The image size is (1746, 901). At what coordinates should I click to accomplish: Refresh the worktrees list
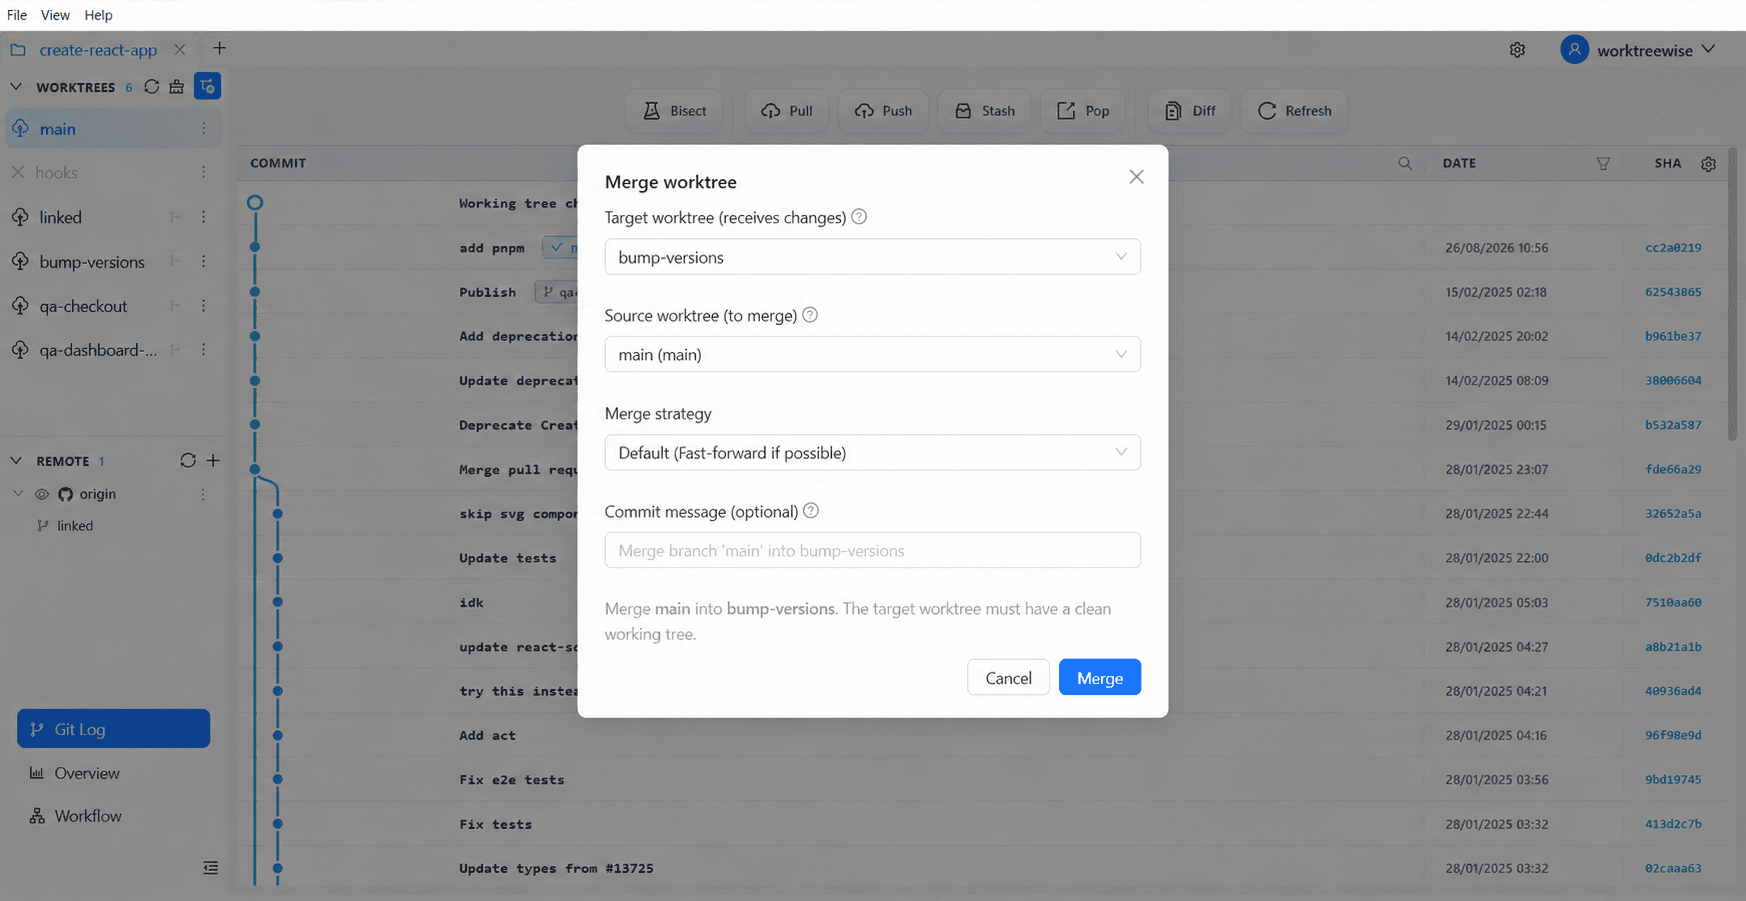151,87
